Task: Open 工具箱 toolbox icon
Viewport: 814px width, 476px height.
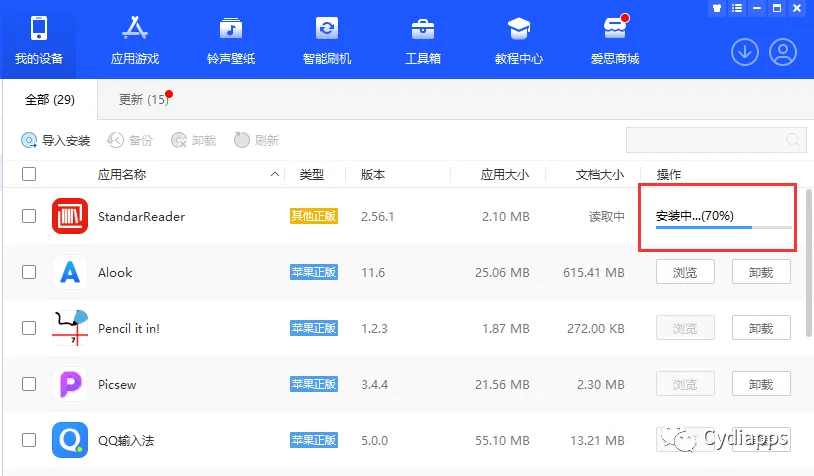Action: pos(423,29)
